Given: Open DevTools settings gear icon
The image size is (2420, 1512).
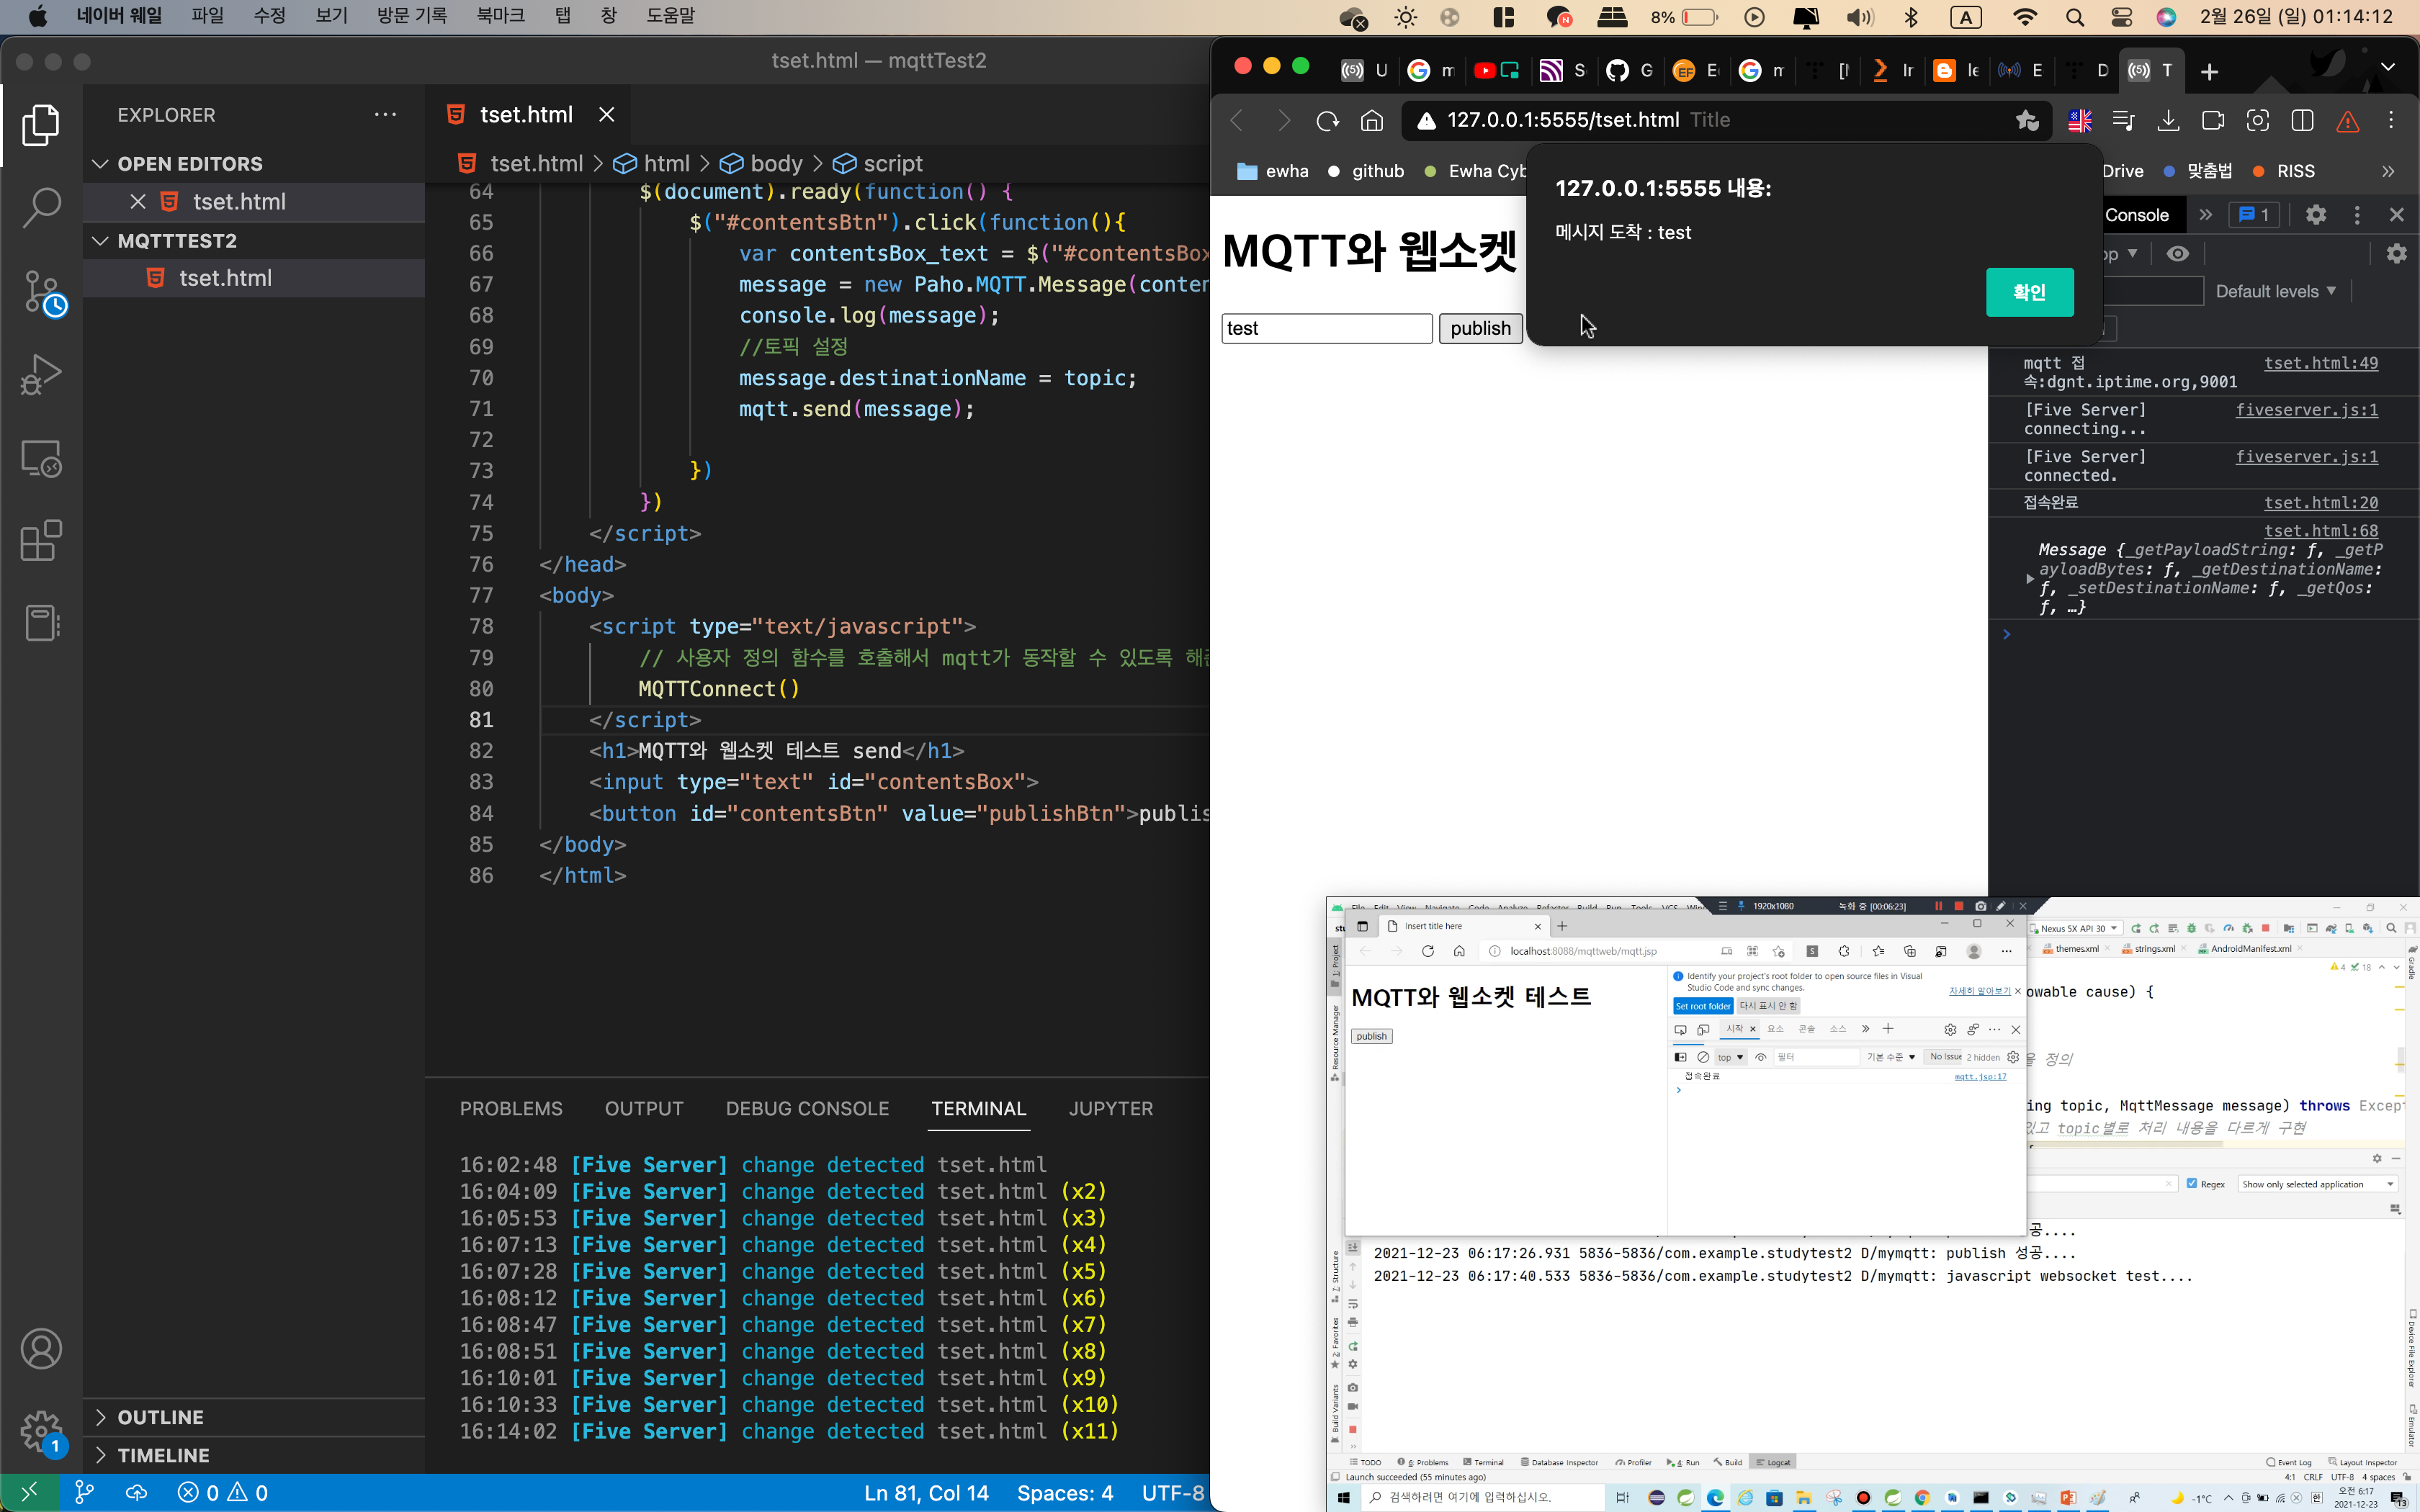Looking at the screenshot, I should pyautogui.click(x=2315, y=215).
